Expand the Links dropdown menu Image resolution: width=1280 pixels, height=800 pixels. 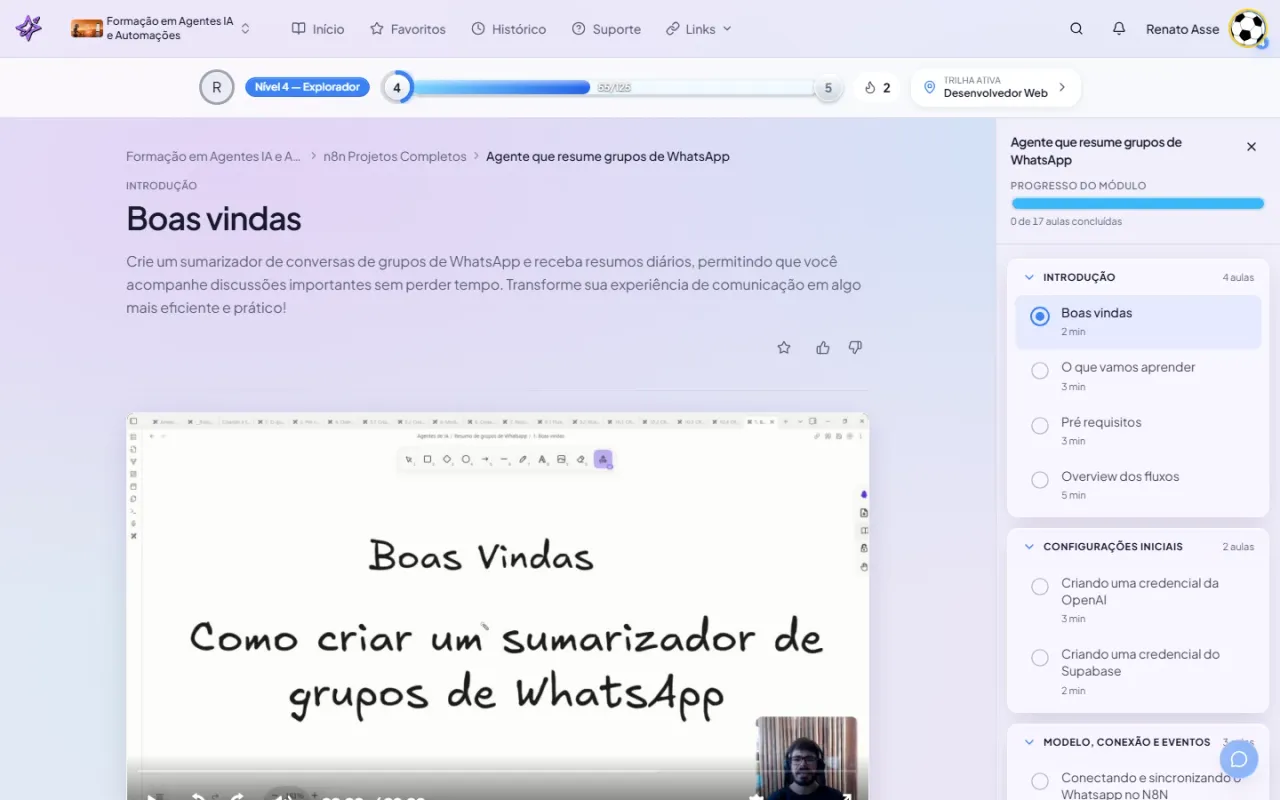699,29
